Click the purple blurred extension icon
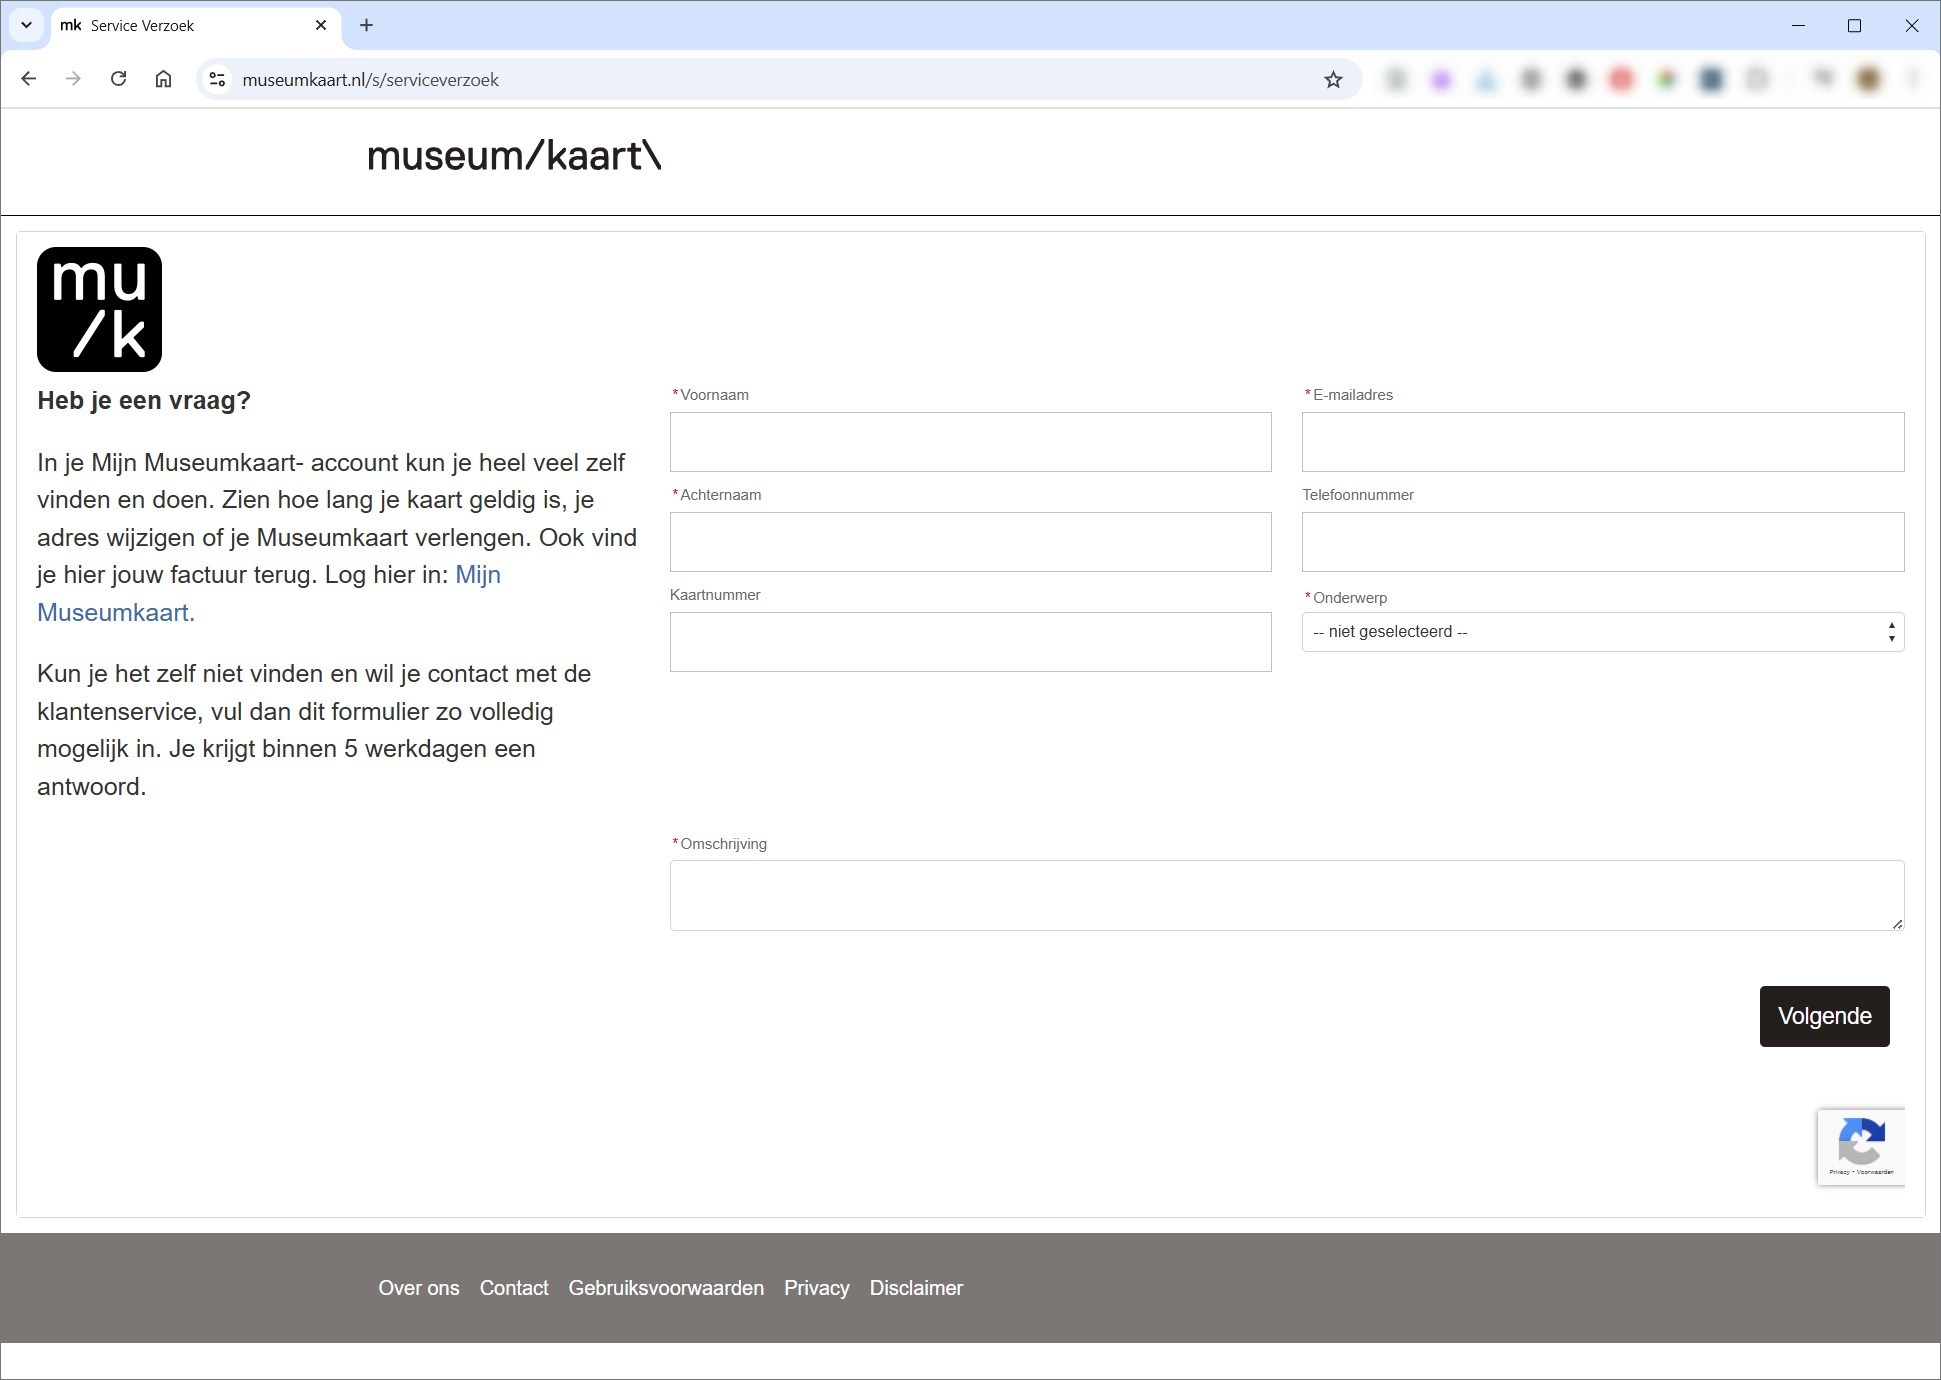 click(x=1440, y=79)
